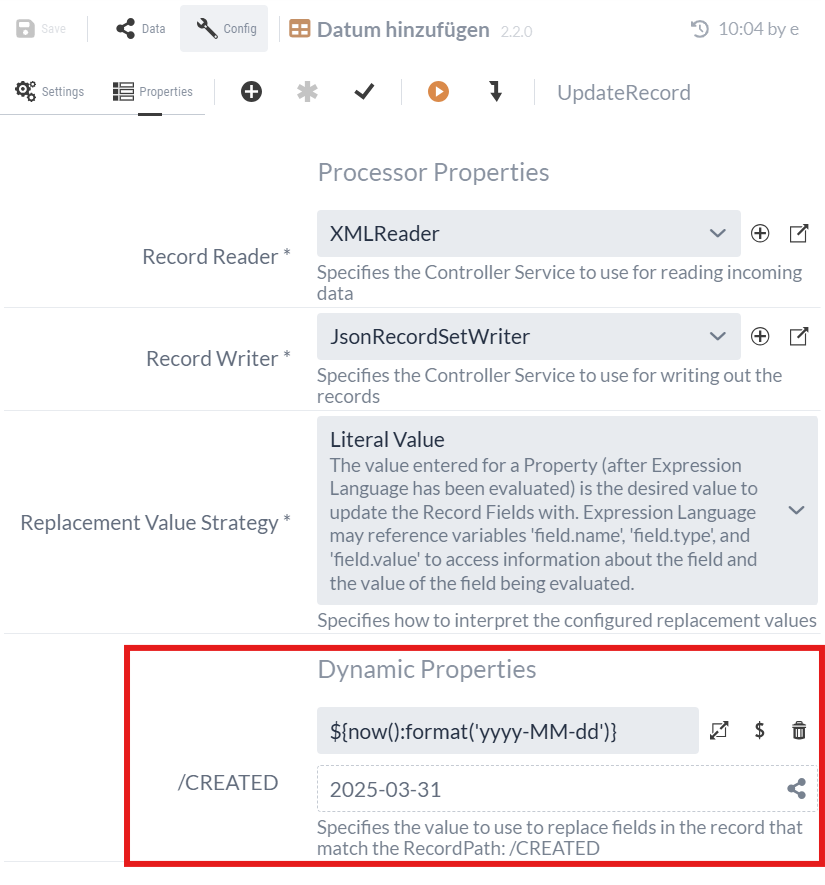Image resolution: width=825 pixels, height=885 pixels.
Task: Click the now() format expression field
Action: [500, 731]
